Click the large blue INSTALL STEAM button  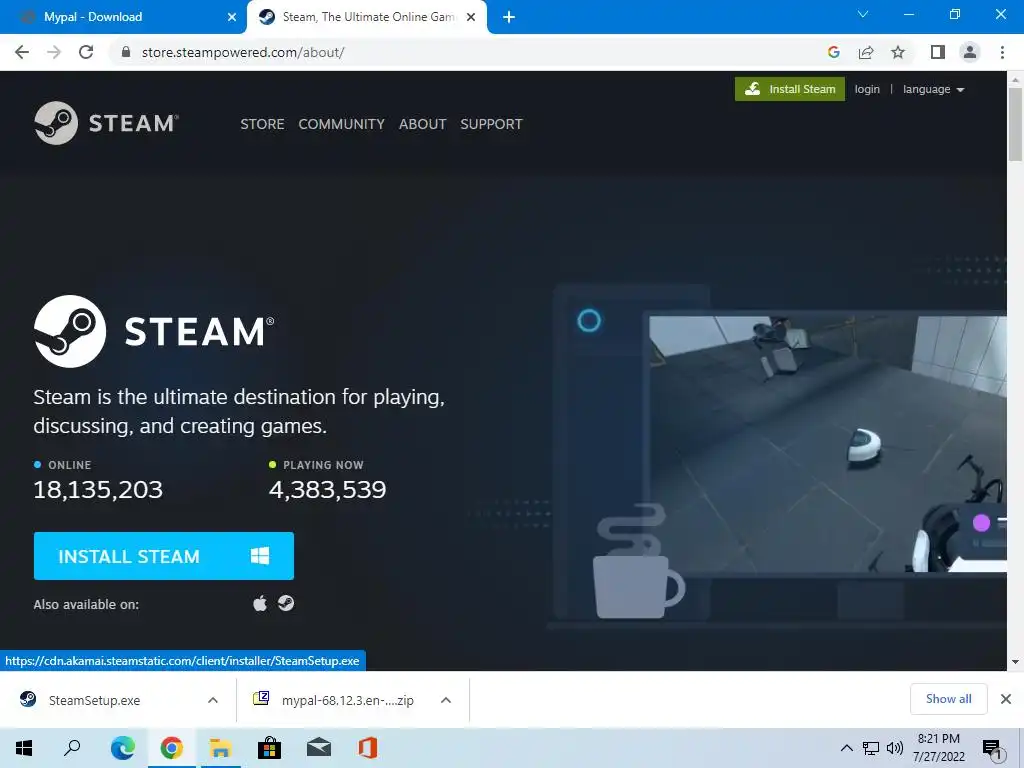164,556
